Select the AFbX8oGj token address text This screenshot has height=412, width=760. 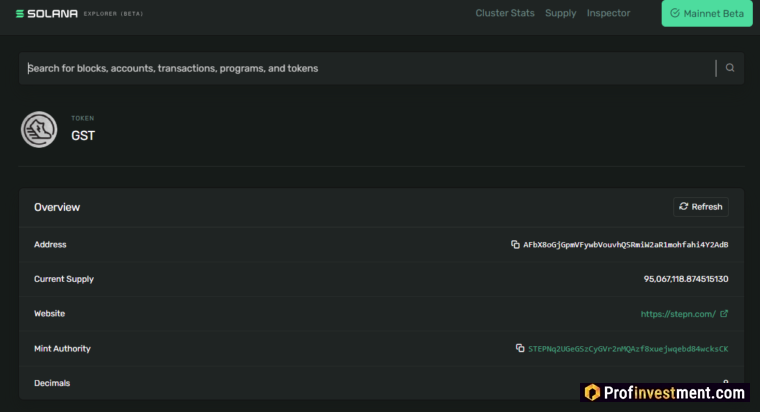(x=625, y=245)
